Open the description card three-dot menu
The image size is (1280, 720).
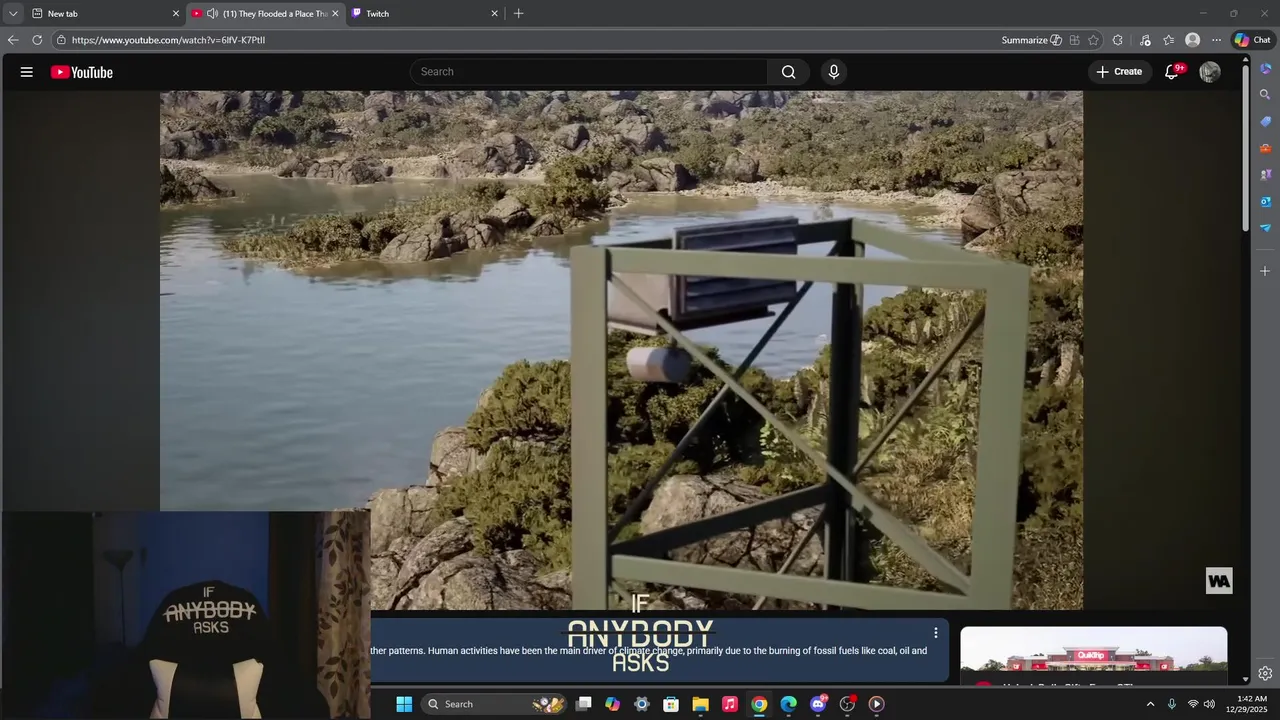coord(936,633)
